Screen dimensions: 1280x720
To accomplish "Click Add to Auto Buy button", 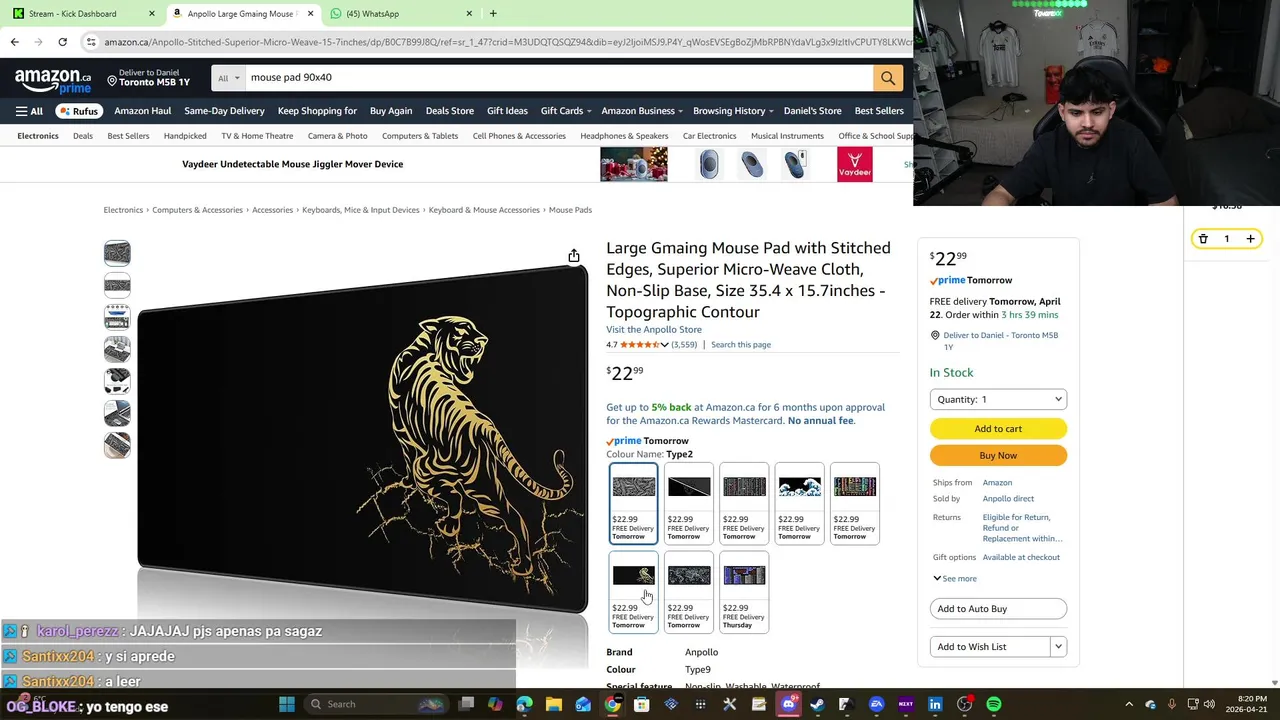I will tap(998, 608).
